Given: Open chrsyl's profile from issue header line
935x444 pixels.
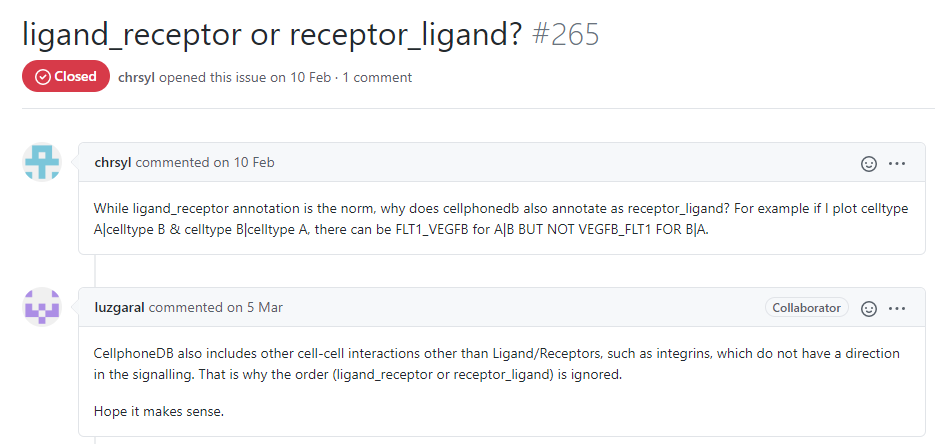Looking at the screenshot, I should coord(137,77).
